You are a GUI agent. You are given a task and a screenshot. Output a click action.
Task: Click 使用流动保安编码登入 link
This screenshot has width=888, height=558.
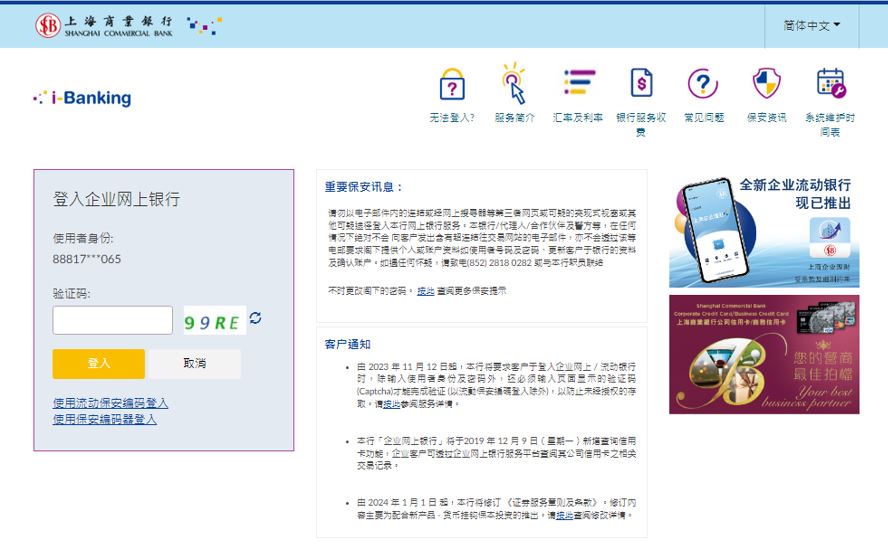point(111,403)
